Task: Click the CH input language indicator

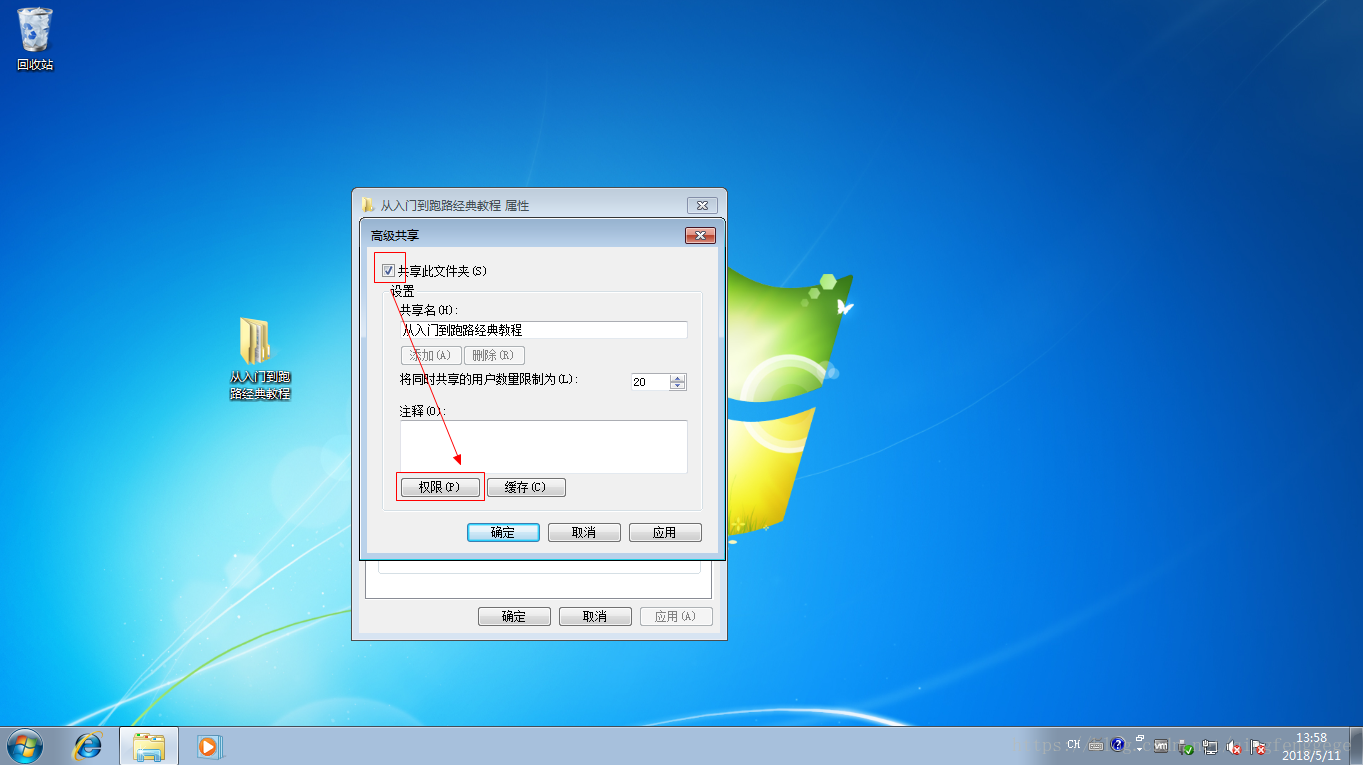Action: point(1074,744)
